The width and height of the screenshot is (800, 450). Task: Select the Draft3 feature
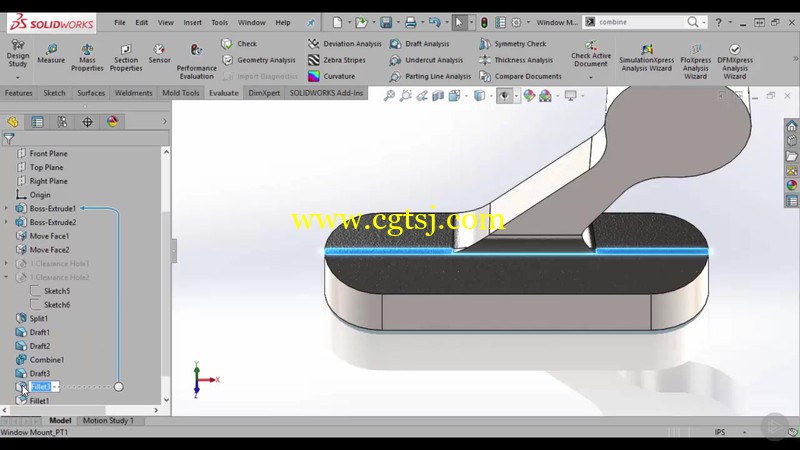[39, 373]
